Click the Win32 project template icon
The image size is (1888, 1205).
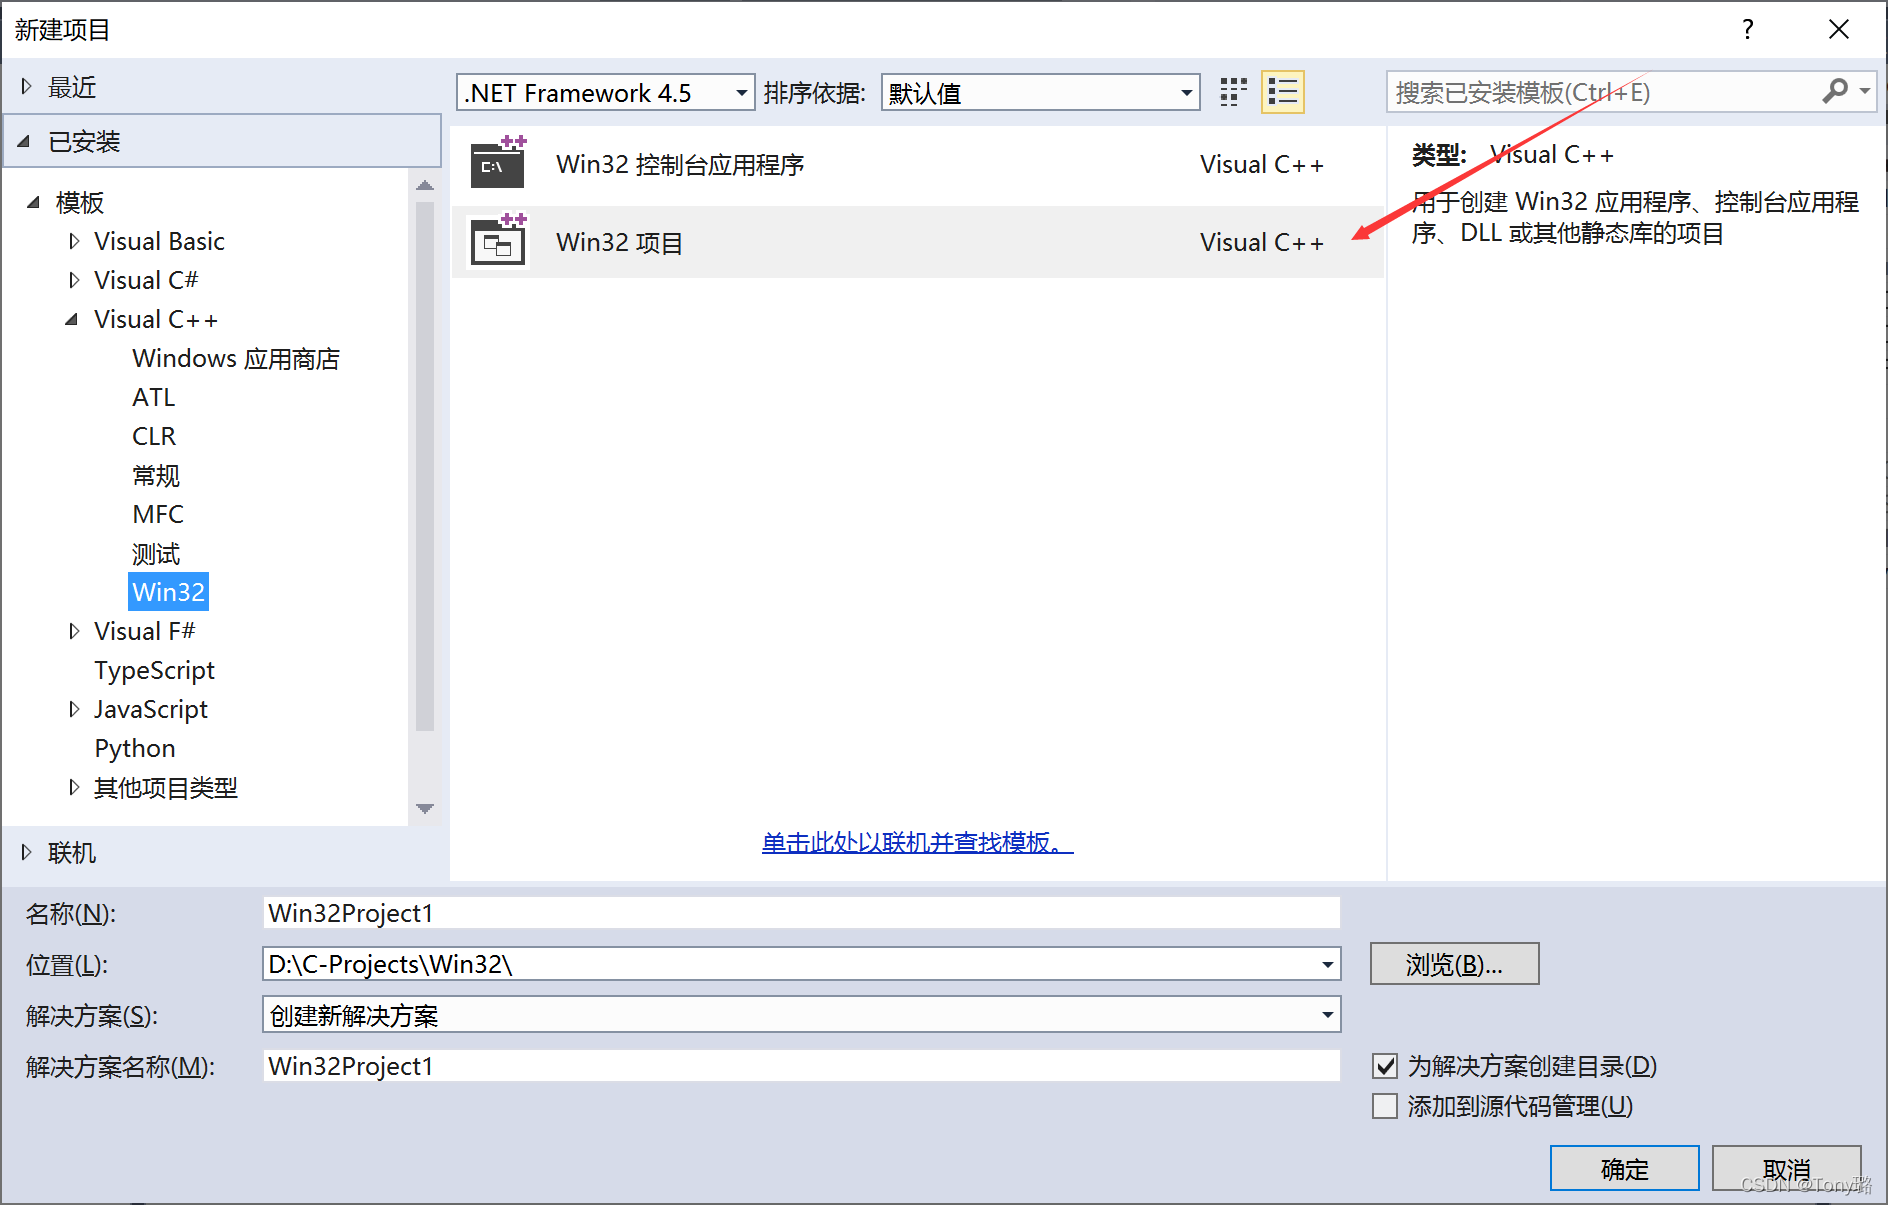point(499,240)
